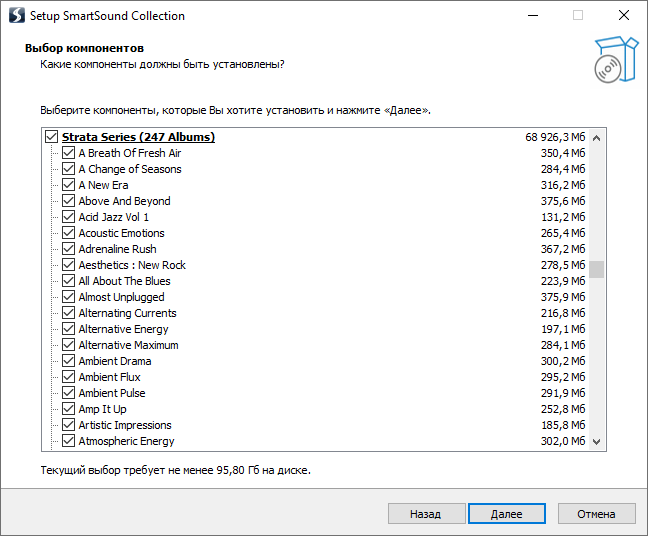Click the Отмена button
The width and height of the screenshot is (648, 536).
click(596, 514)
